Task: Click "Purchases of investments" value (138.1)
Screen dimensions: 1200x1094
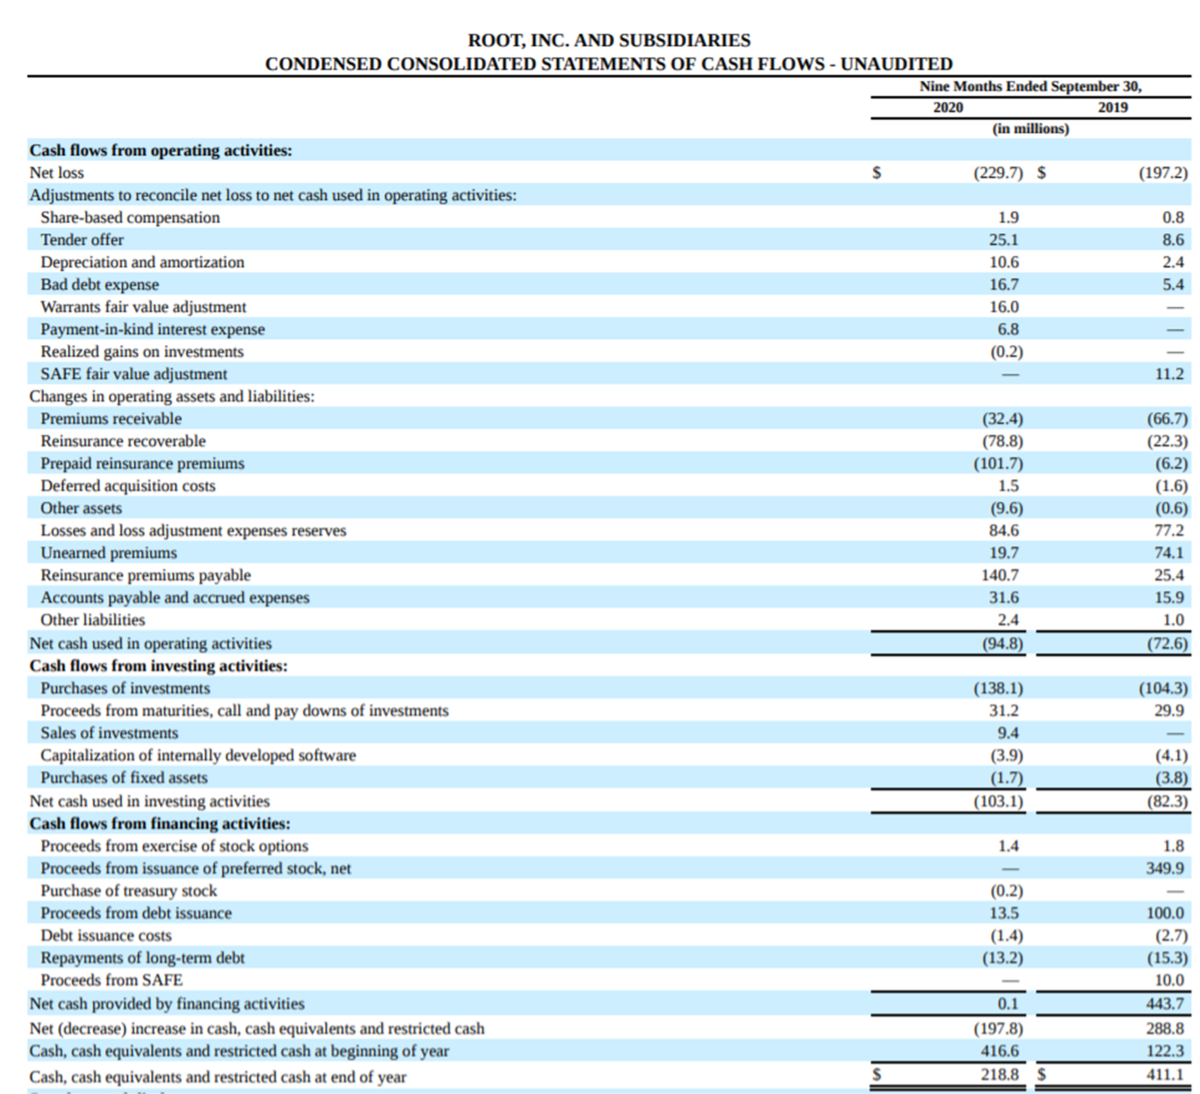Action: tap(998, 688)
